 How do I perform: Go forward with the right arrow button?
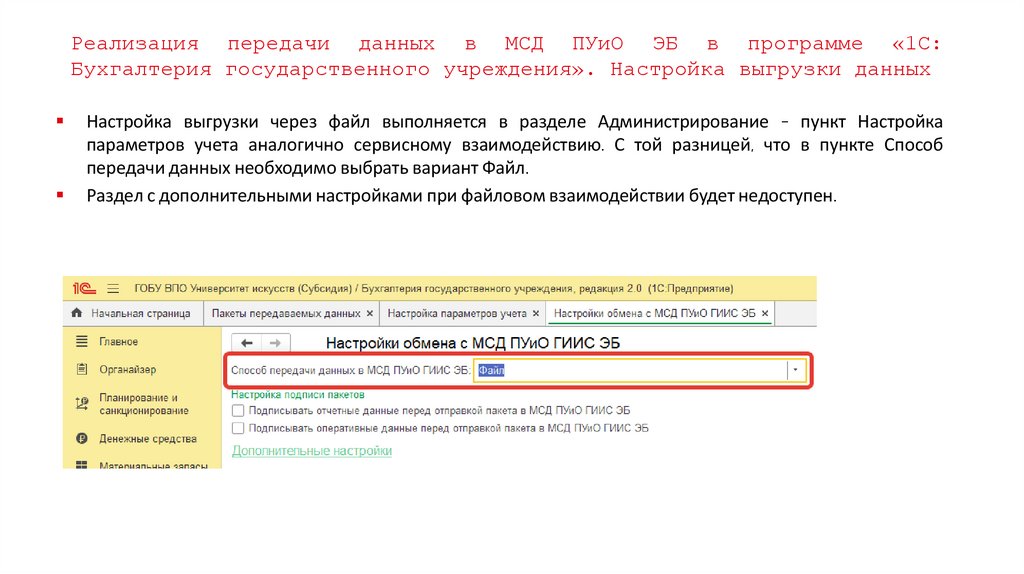click(x=276, y=343)
